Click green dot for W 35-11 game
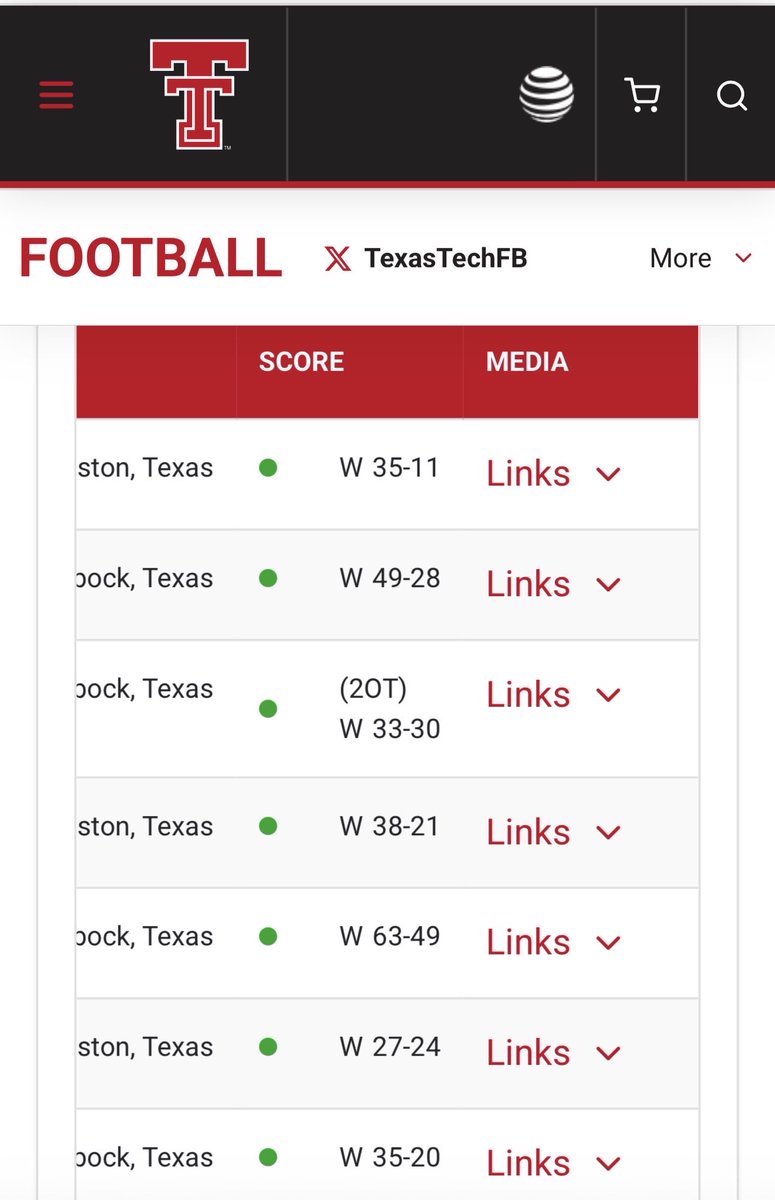Viewport: 775px width, 1200px height. pyautogui.click(x=268, y=467)
